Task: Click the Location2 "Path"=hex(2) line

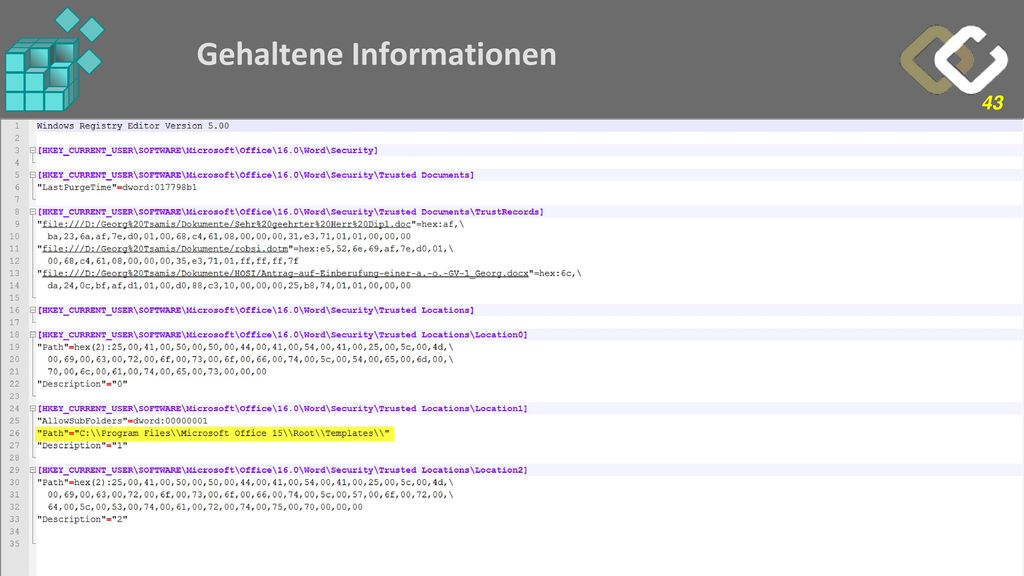Action: 245,483
